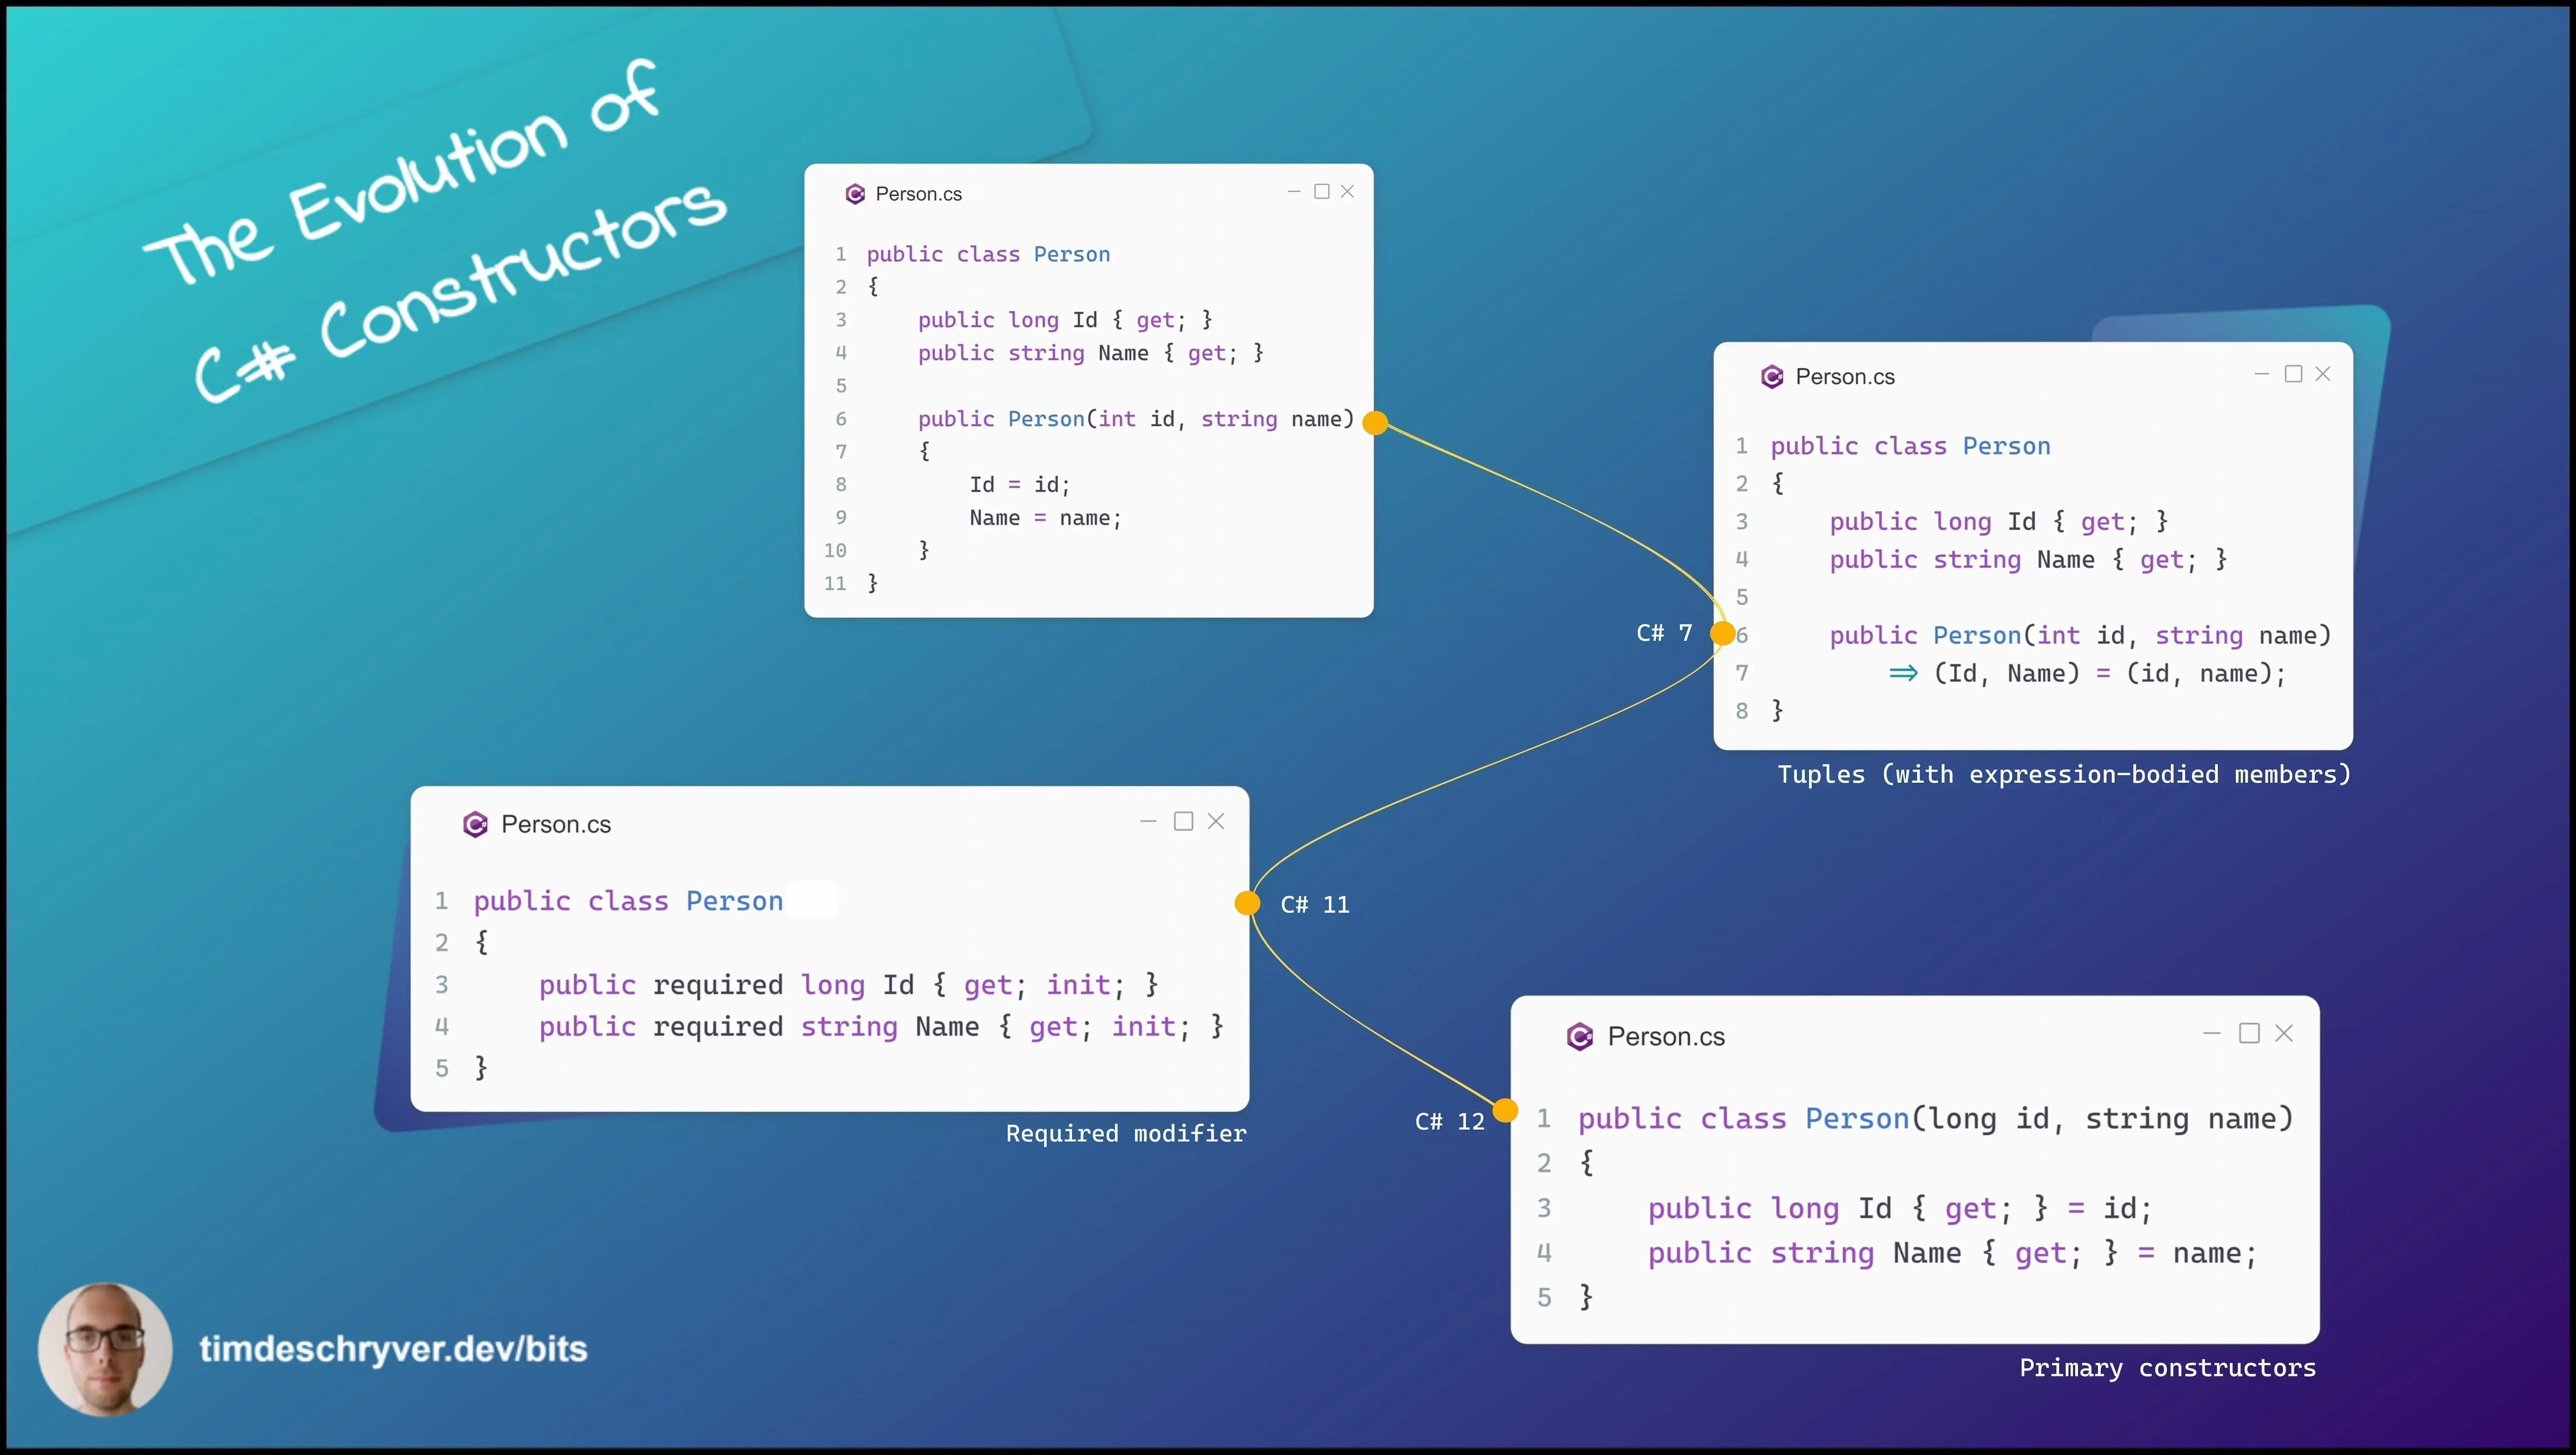
Task: Click the 'C# 12' version label
Action: pos(1450,1122)
